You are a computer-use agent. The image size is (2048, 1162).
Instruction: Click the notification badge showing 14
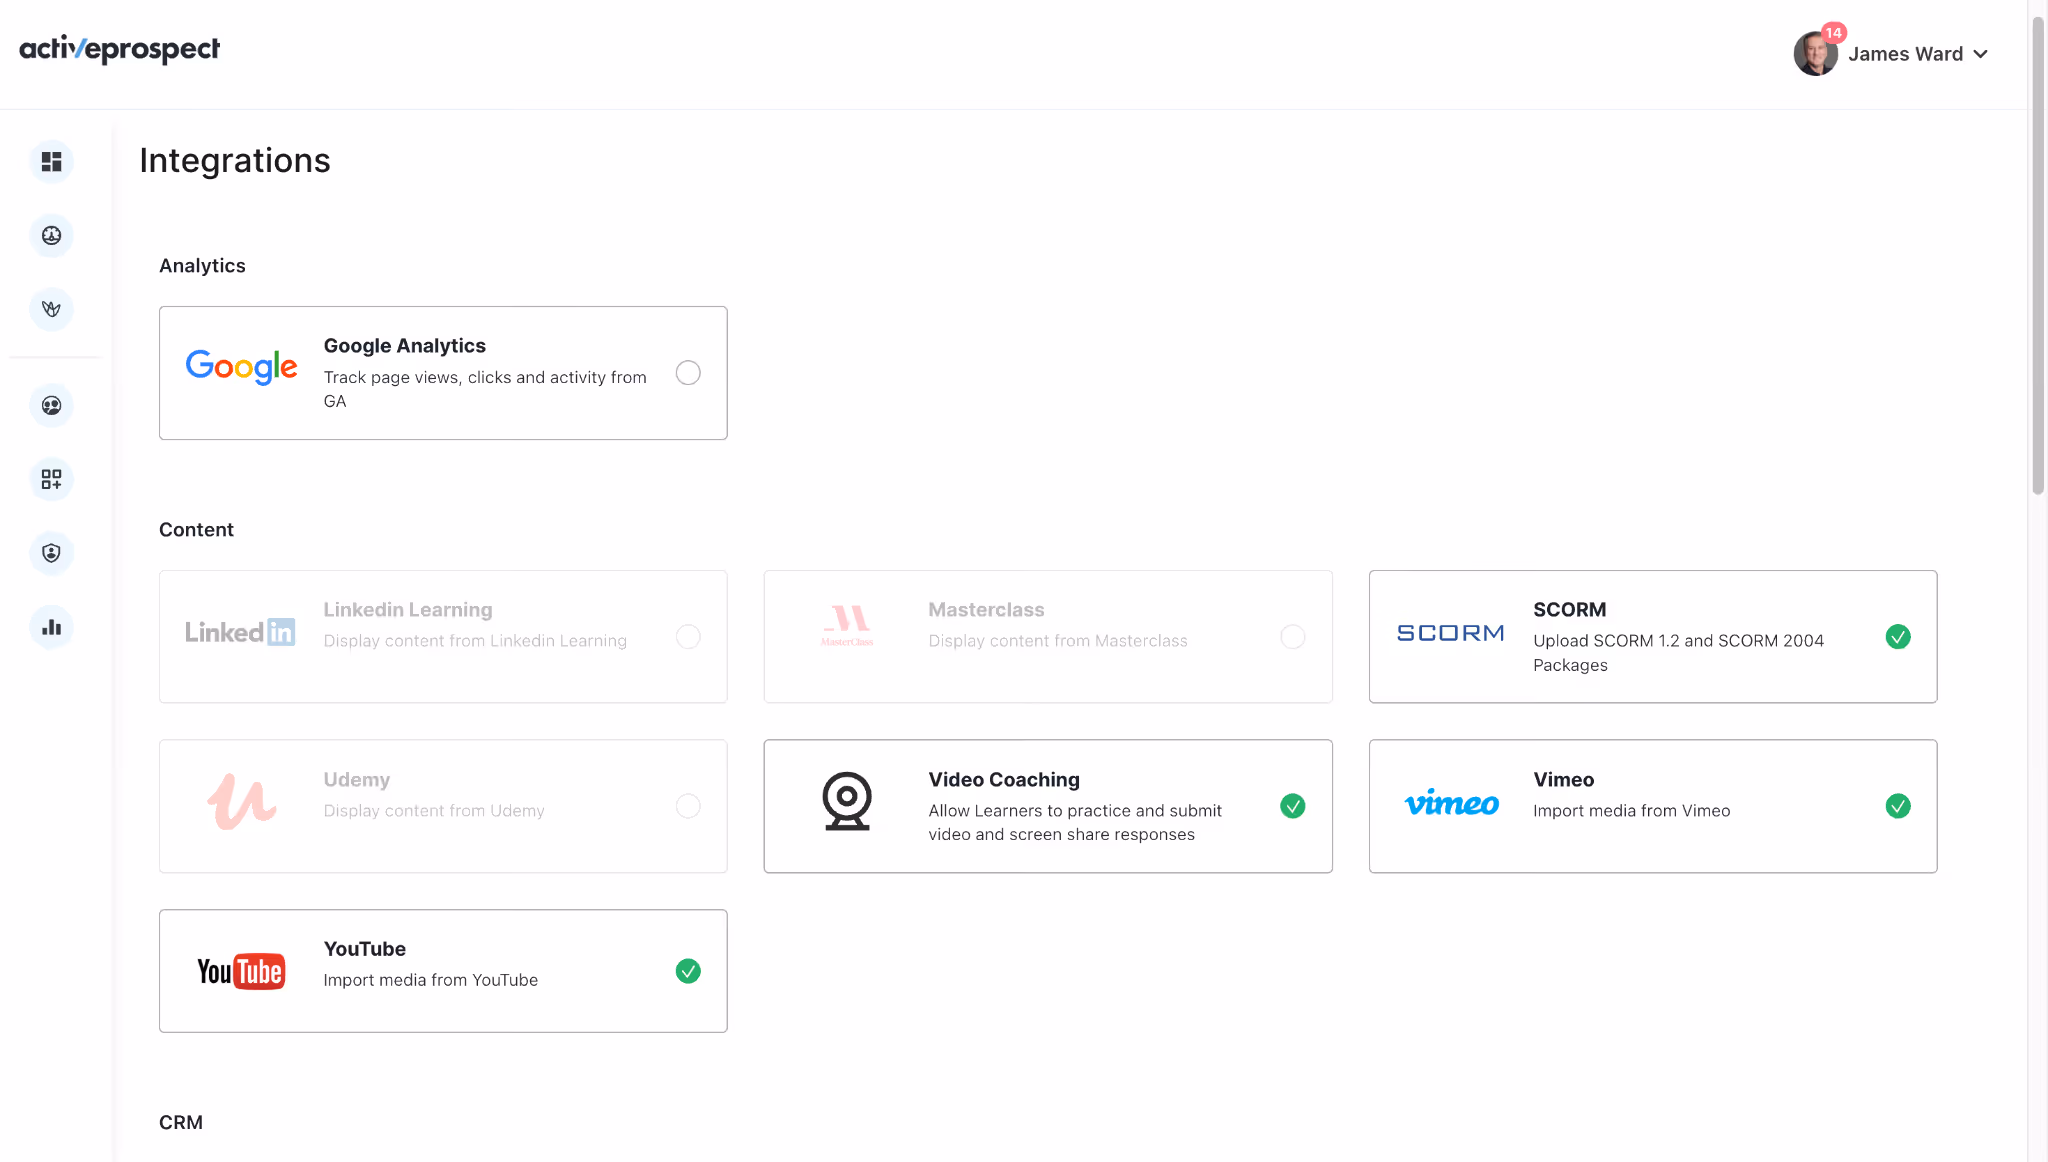tap(1834, 33)
